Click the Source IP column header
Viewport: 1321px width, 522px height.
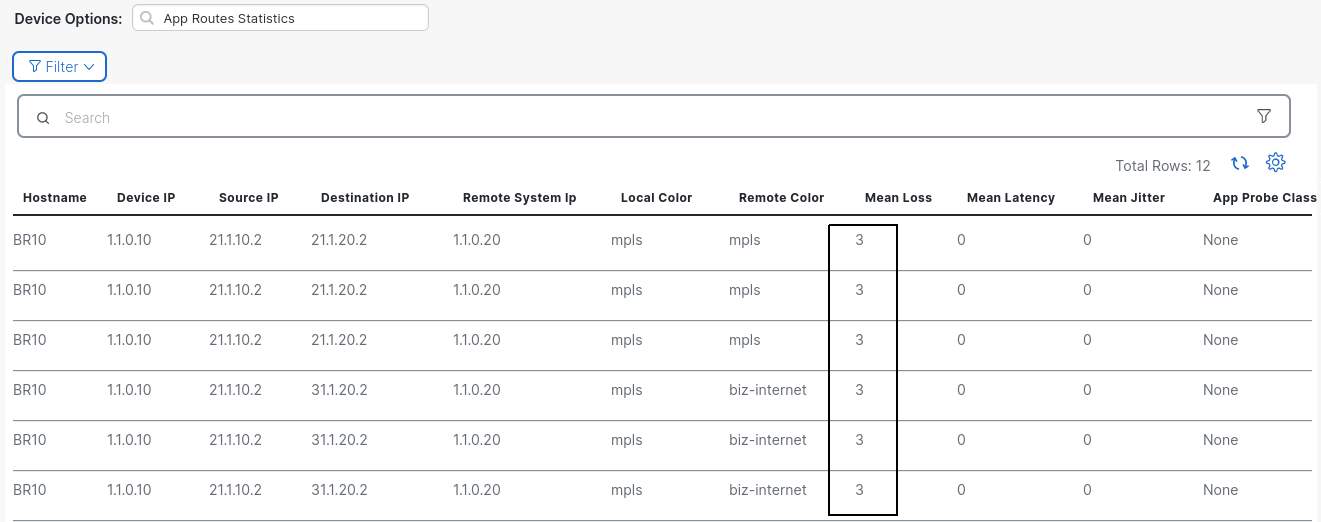[x=248, y=198]
